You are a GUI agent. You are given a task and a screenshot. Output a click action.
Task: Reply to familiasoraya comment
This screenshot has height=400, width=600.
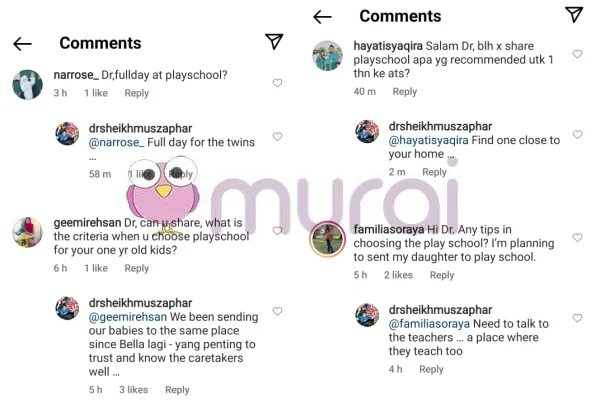(442, 275)
